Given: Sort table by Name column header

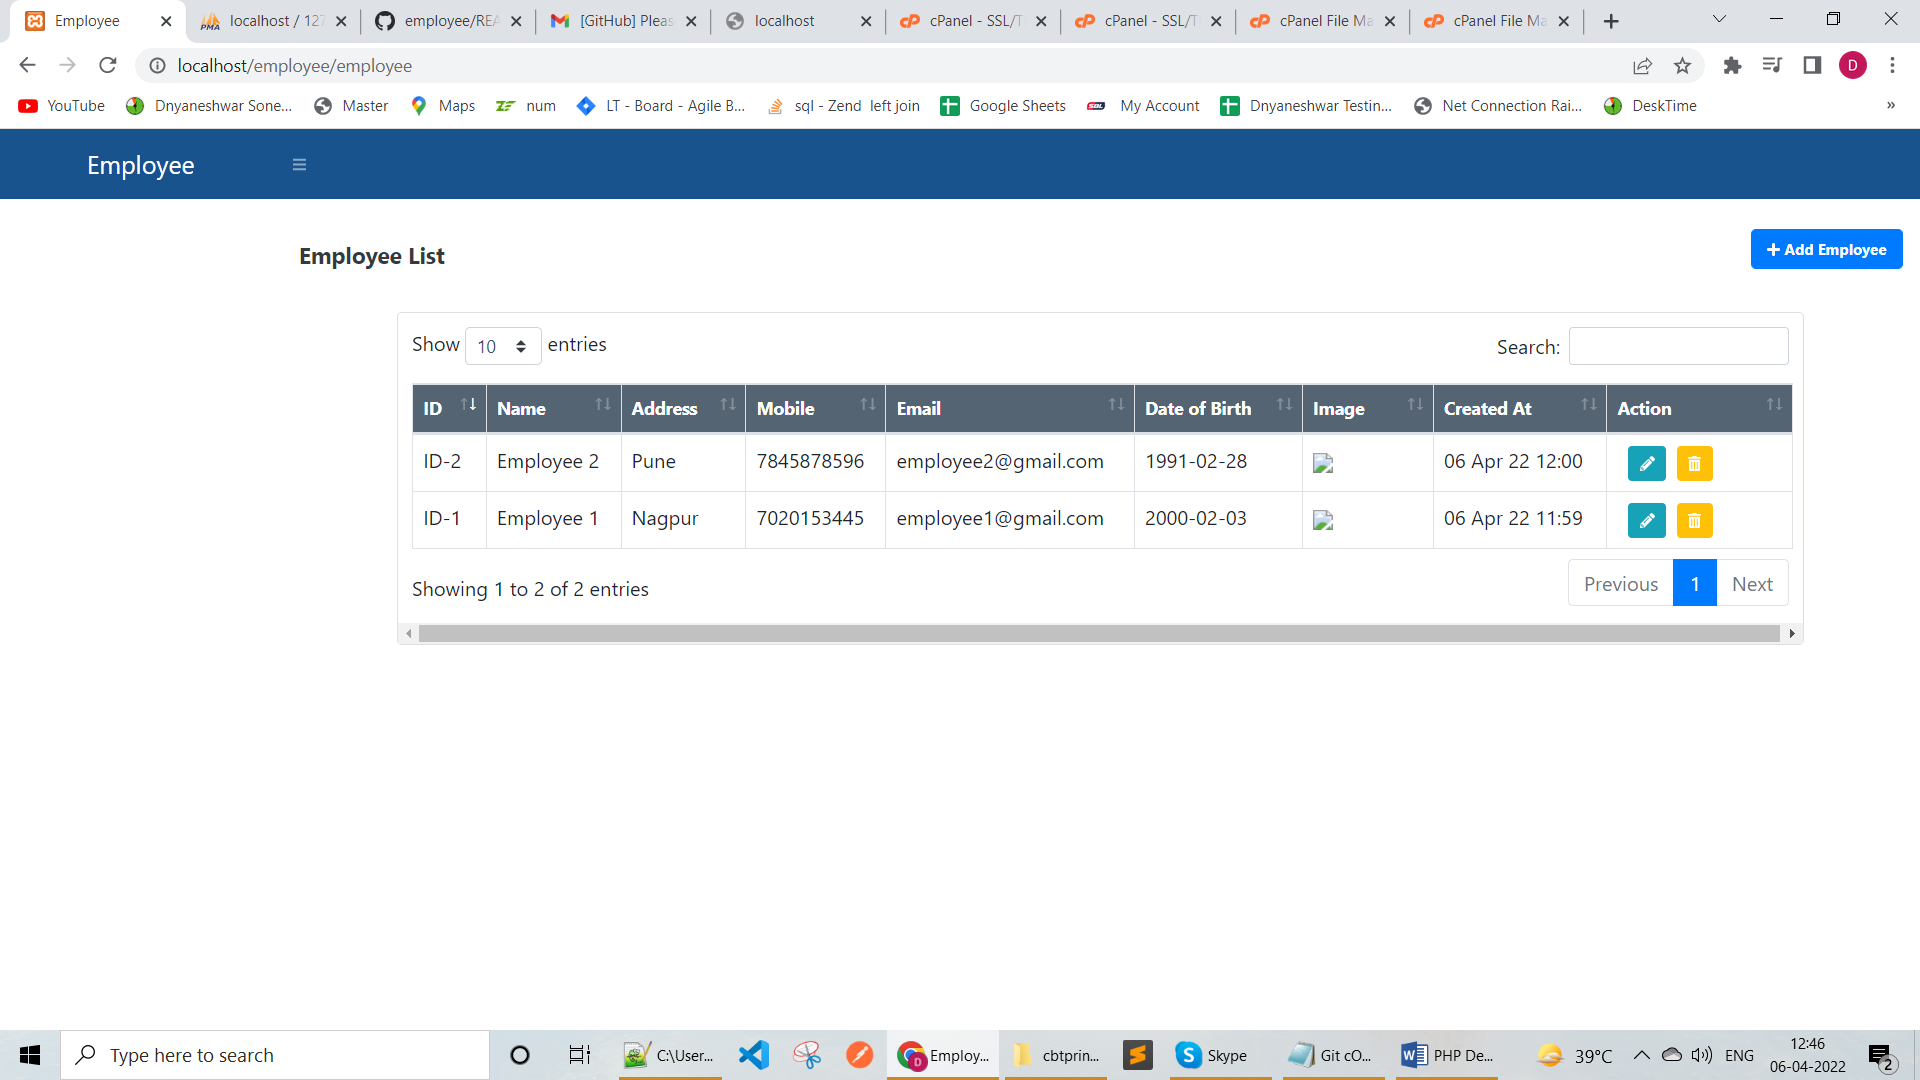Looking at the screenshot, I should (553, 408).
